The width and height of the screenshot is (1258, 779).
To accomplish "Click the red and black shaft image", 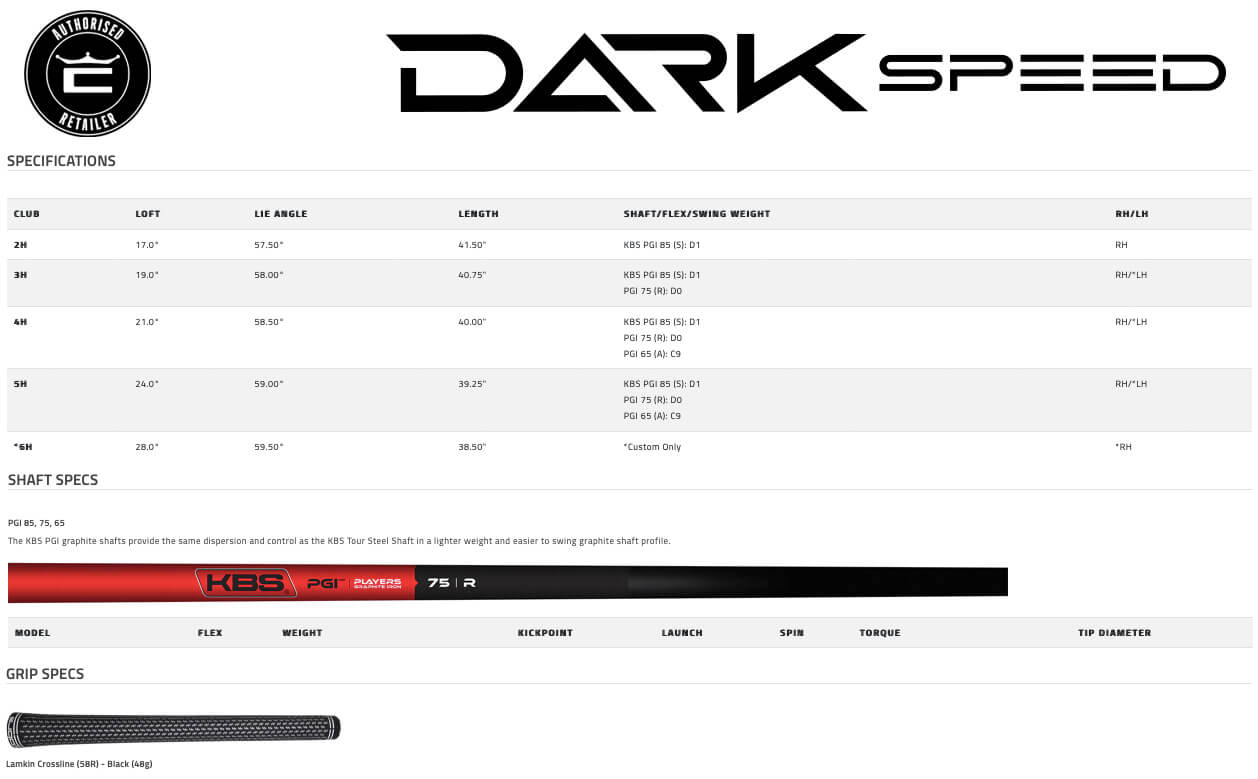I will coord(507,583).
